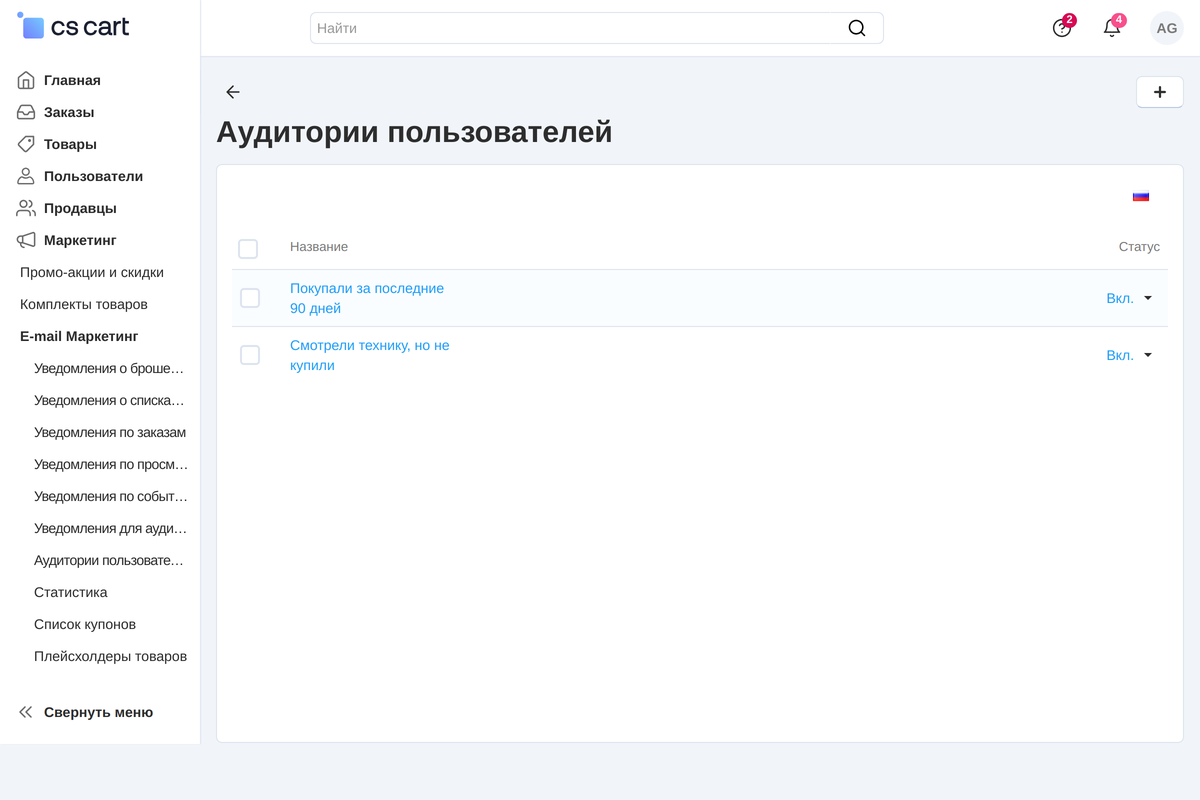Click the inbox icon beside Заказы
This screenshot has height=800, width=1200.
coord(26,112)
